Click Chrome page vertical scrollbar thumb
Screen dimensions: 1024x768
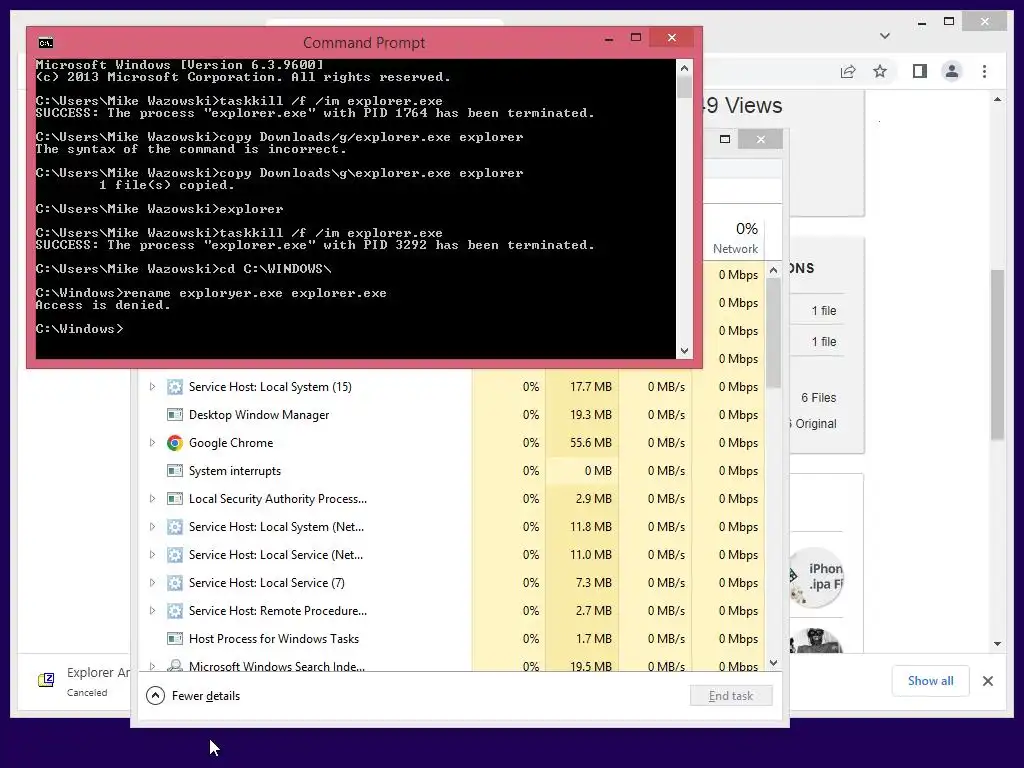[997, 355]
